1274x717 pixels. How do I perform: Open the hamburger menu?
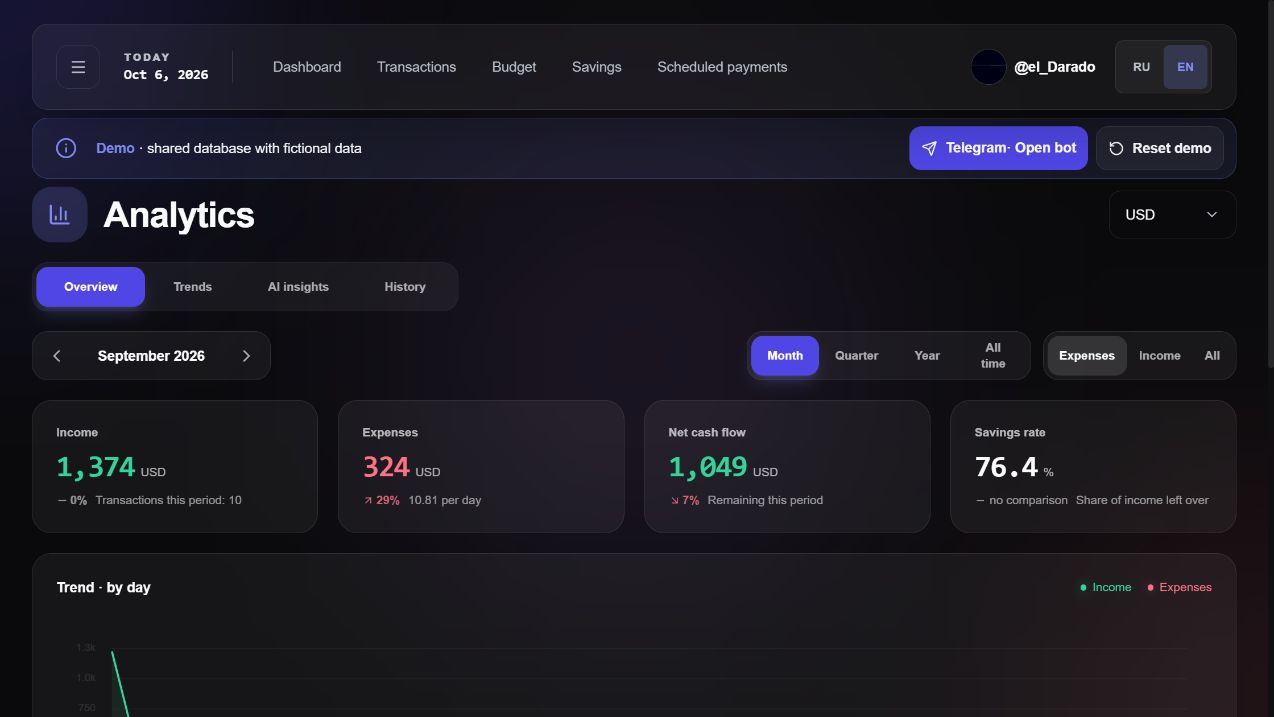click(78, 67)
